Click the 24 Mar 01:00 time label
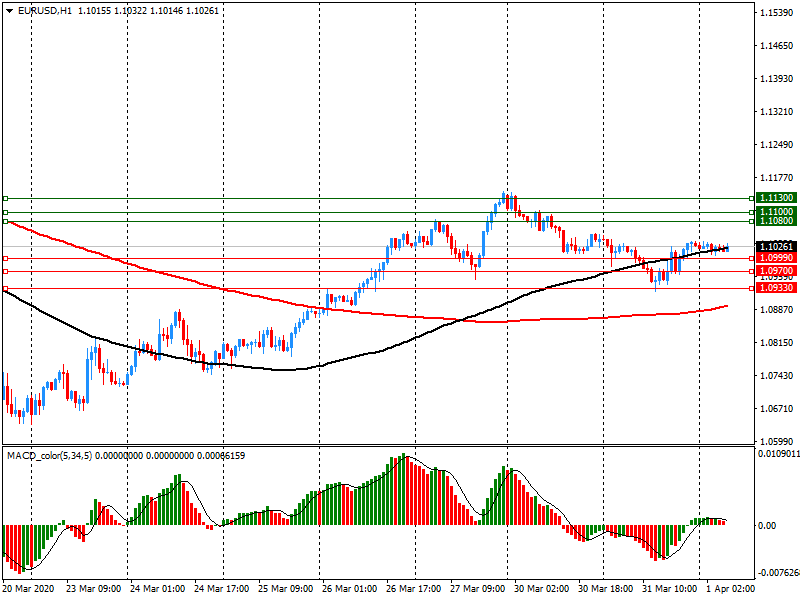This screenshot has height=600, width=800. point(157,589)
